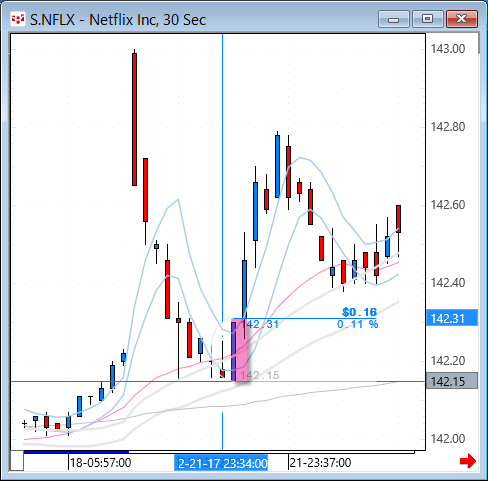The image size is (488, 481).
Task: Maximize the Netflix chart window
Action: (x=428, y=19)
